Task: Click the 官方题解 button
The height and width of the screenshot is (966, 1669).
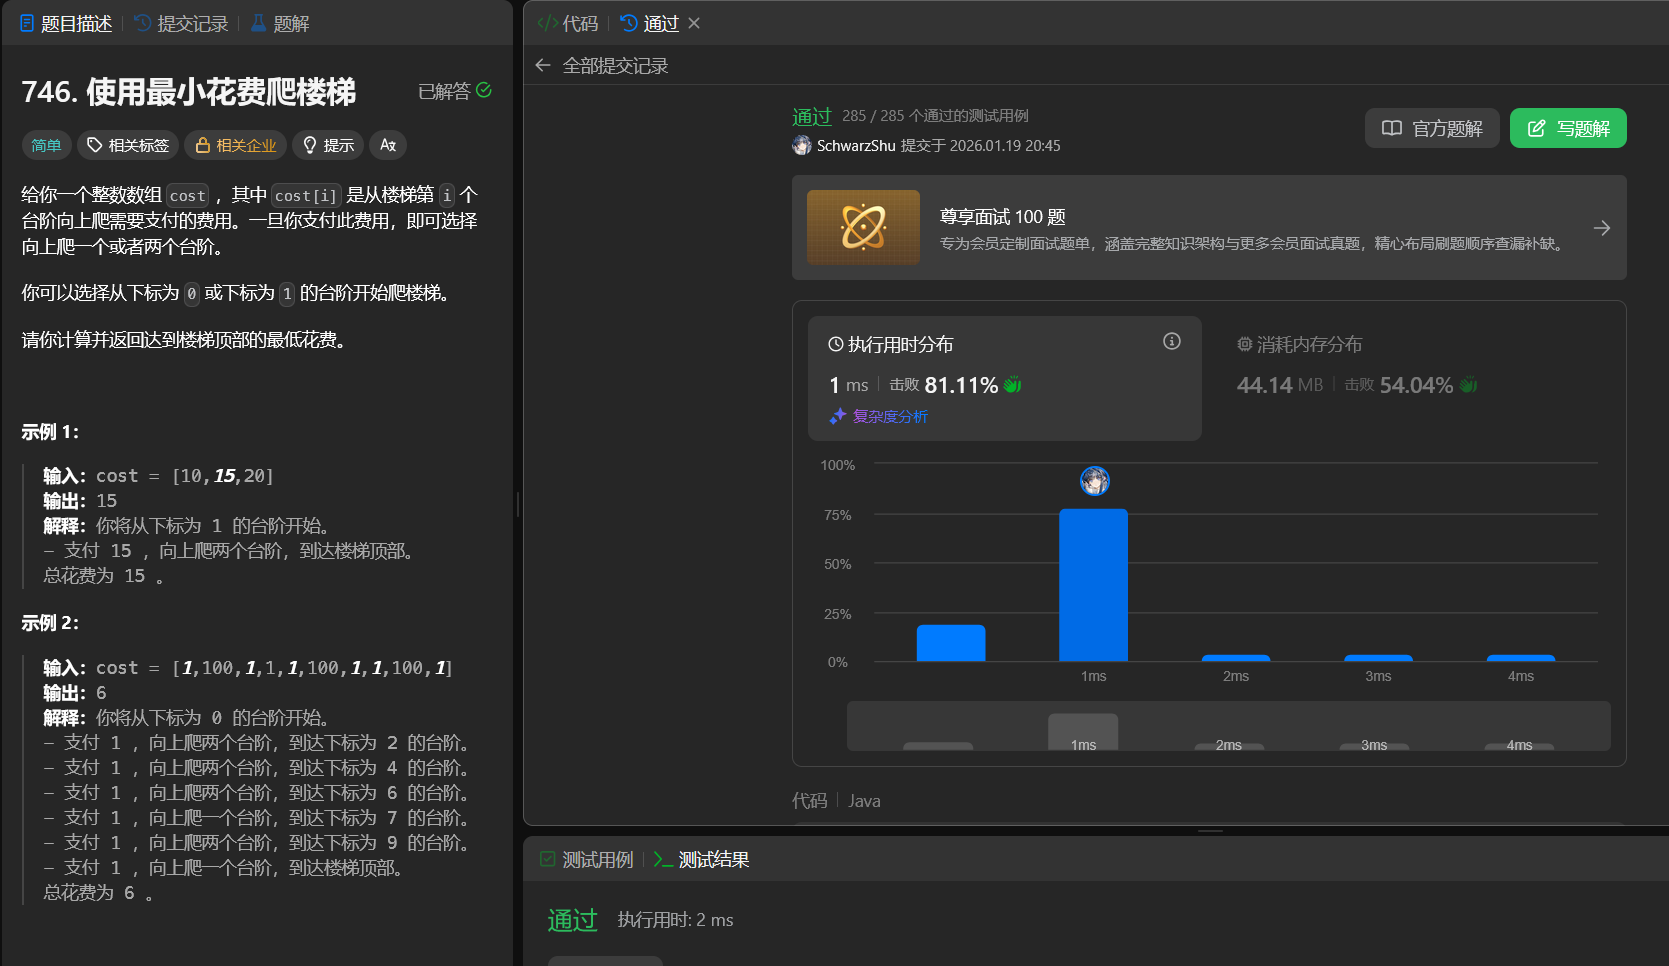Action: 1431,128
